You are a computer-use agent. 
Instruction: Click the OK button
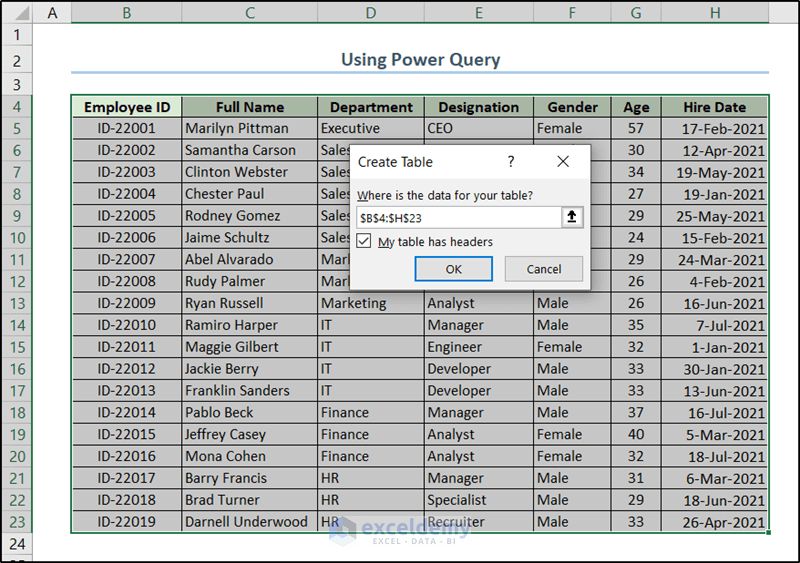tap(453, 269)
